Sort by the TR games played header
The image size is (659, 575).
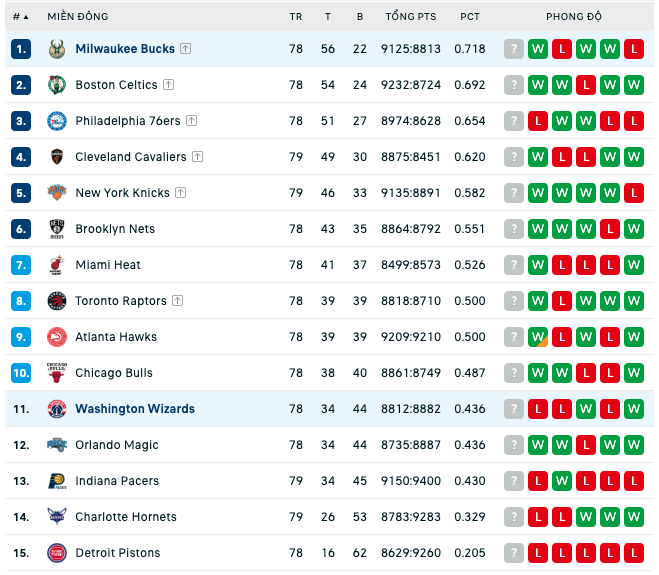click(295, 17)
